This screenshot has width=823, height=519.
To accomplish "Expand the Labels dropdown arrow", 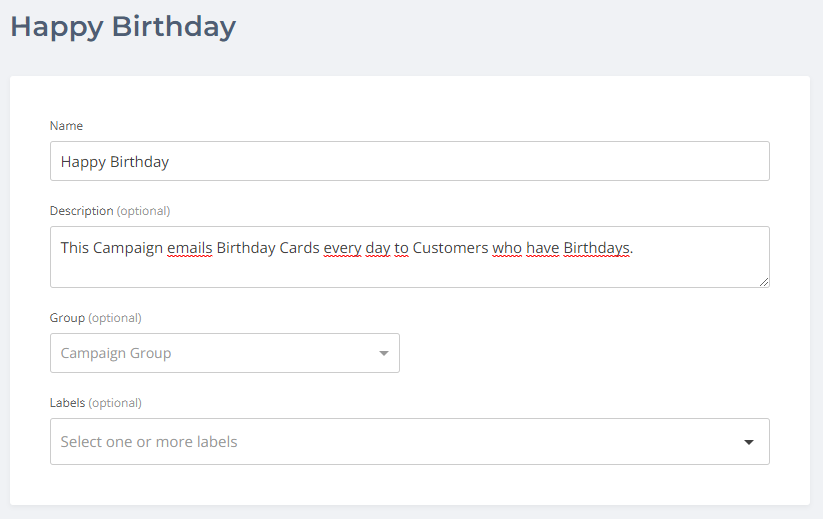I will click(x=749, y=442).
